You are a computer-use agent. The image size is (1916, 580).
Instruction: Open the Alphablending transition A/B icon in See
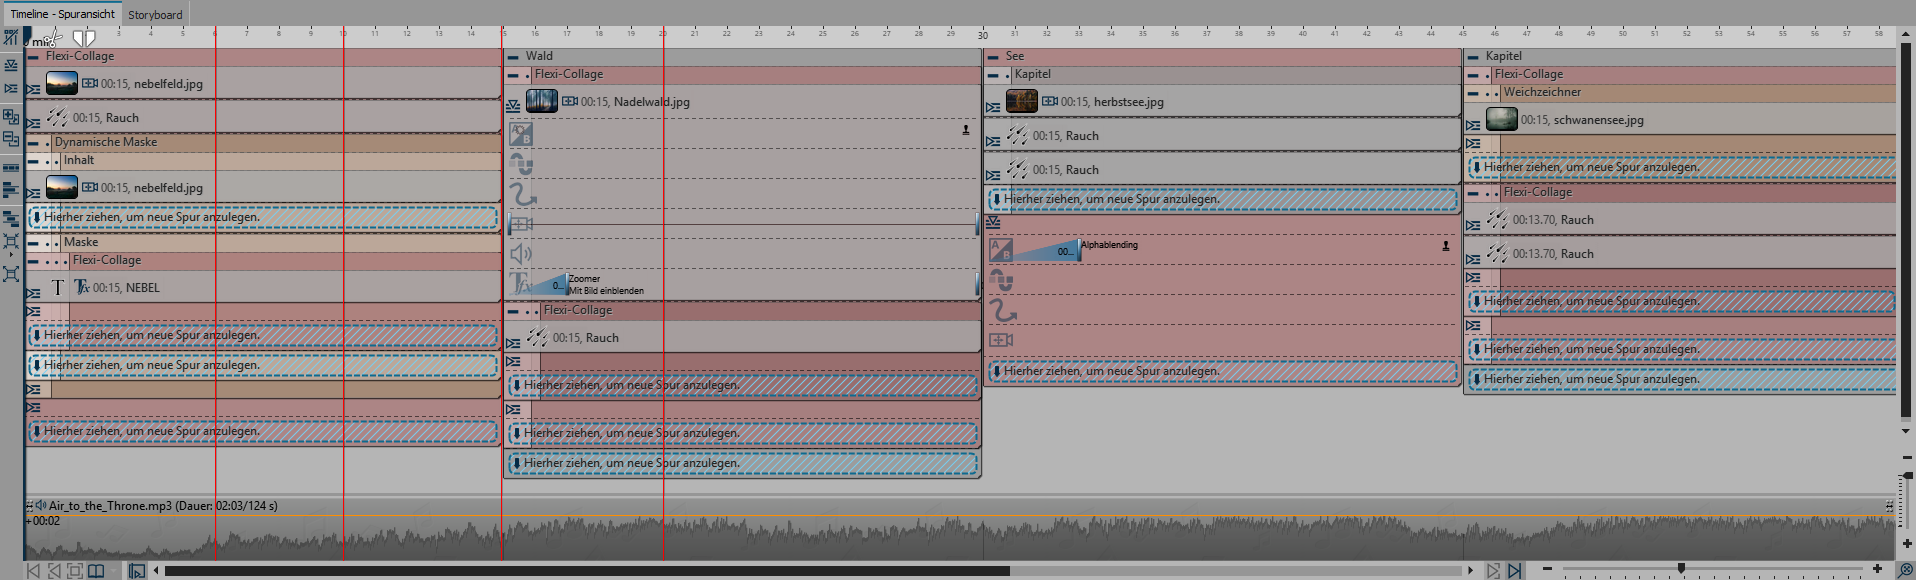1001,251
